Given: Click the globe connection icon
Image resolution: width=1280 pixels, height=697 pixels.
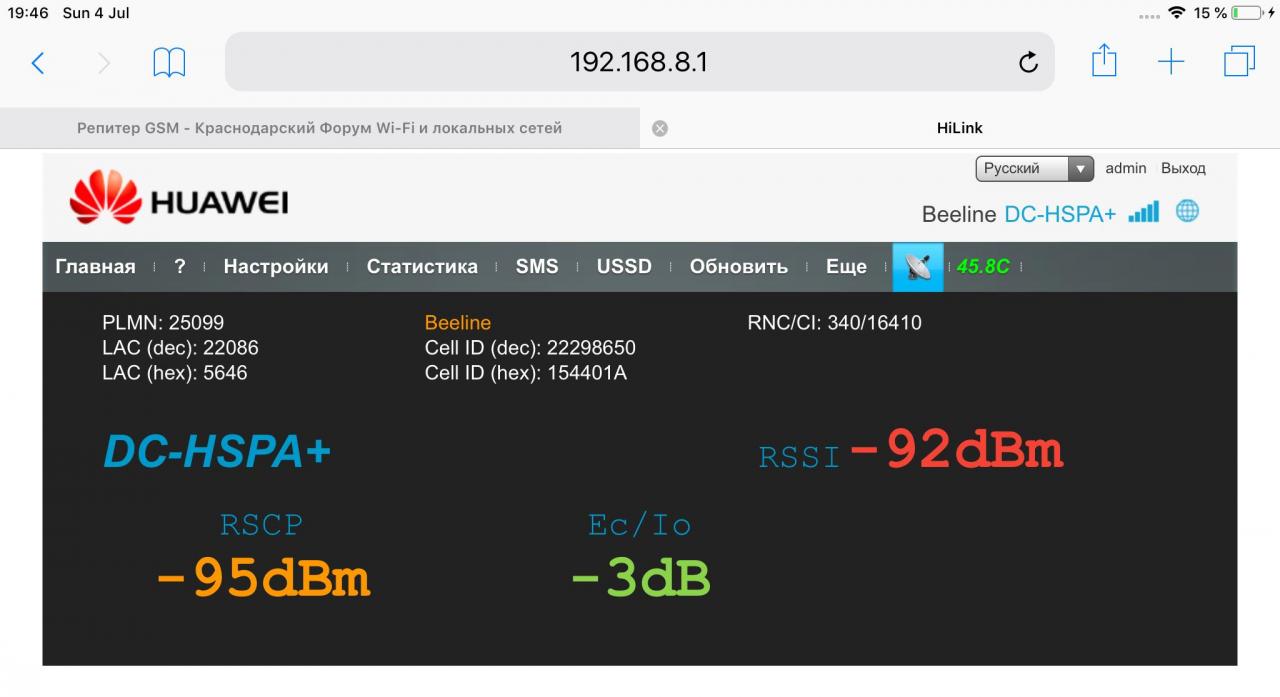Looking at the screenshot, I should 1187,211.
